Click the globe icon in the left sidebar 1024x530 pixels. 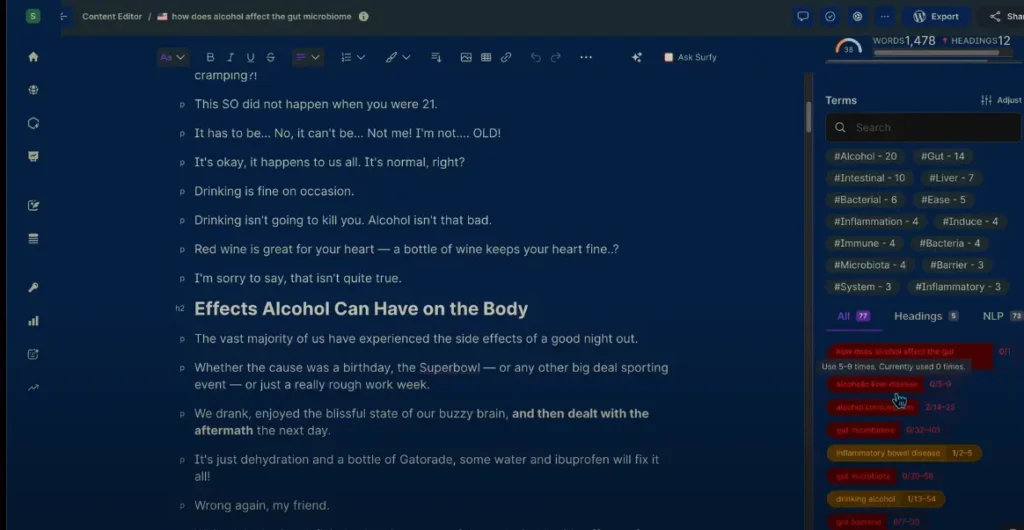[x=33, y=90]
